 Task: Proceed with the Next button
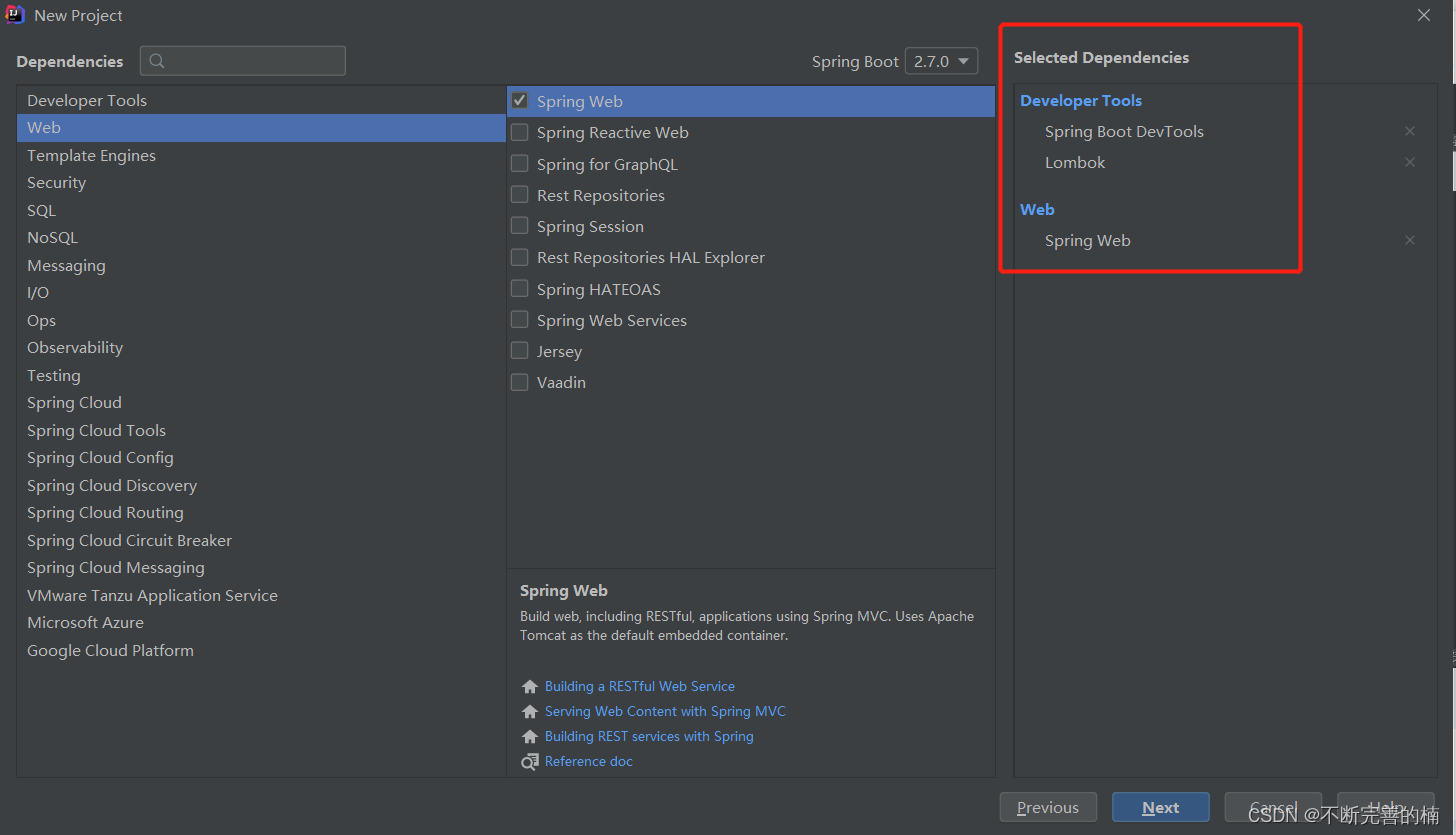coord(1161,808)
